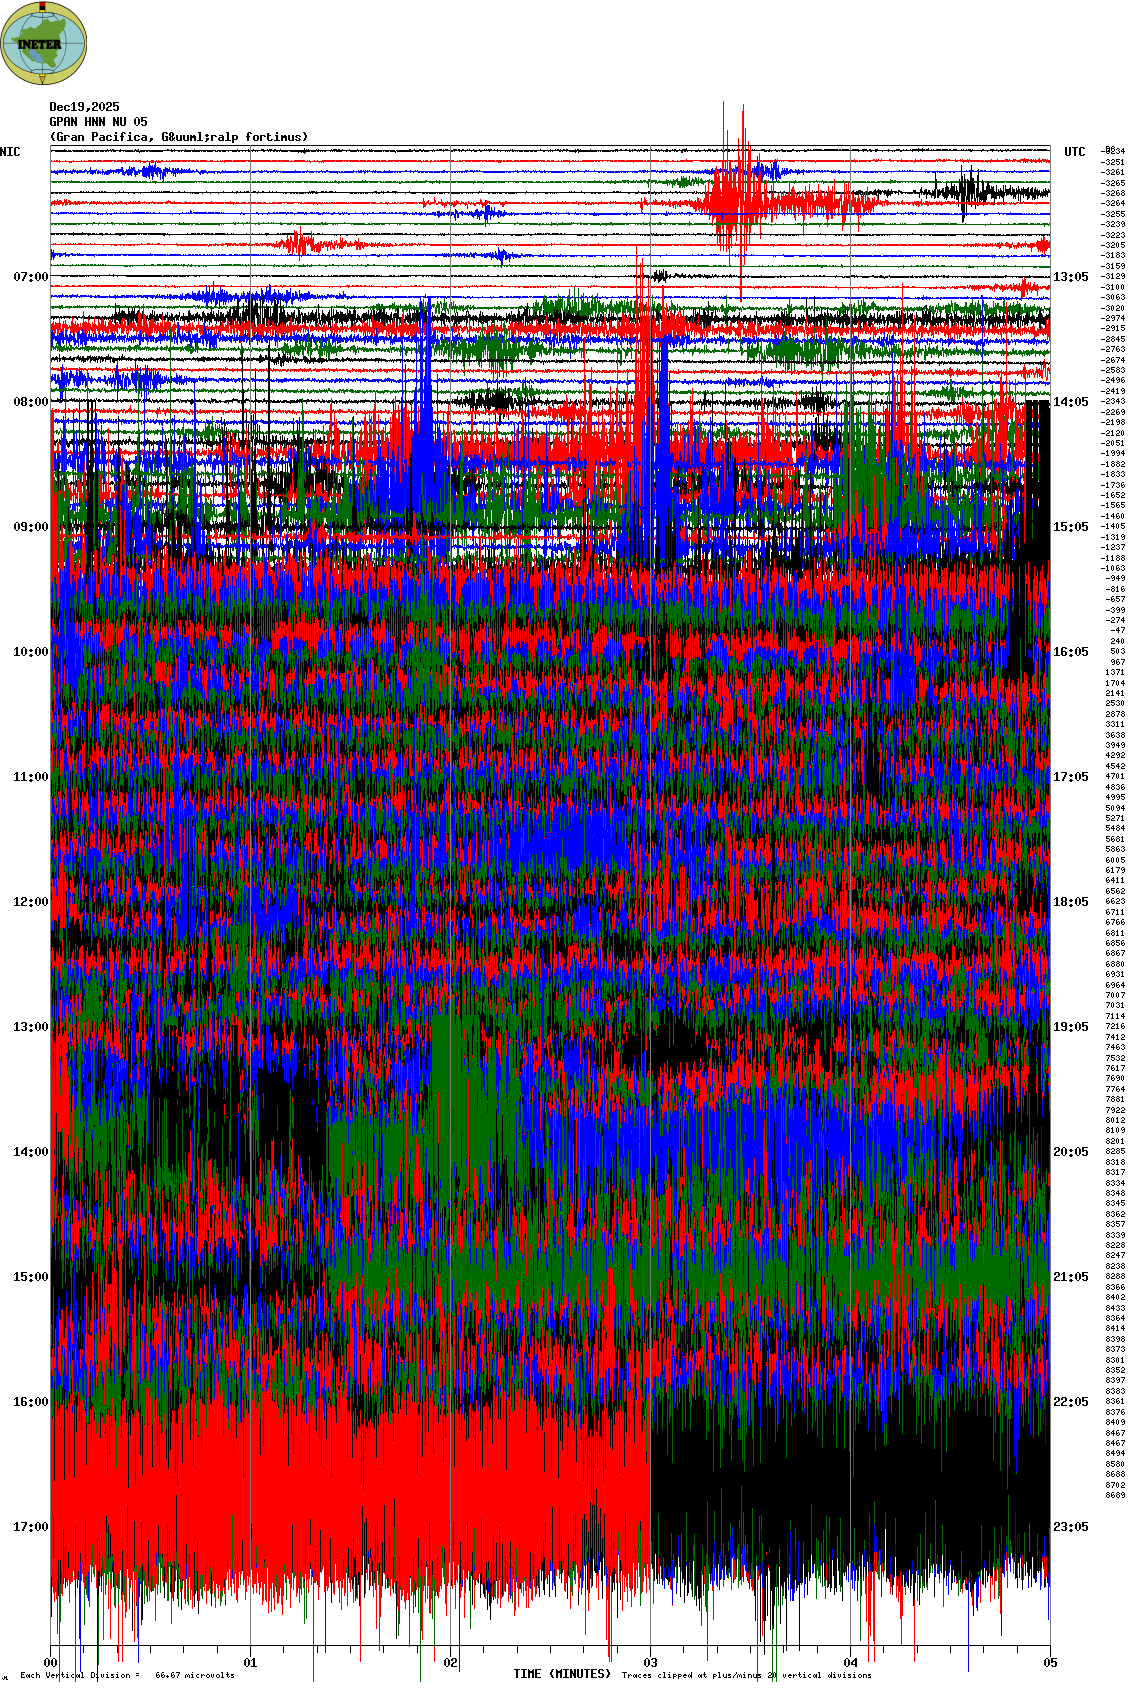
Task: Select the 07:00 time marker on left axis
Action: pos(30,277)
